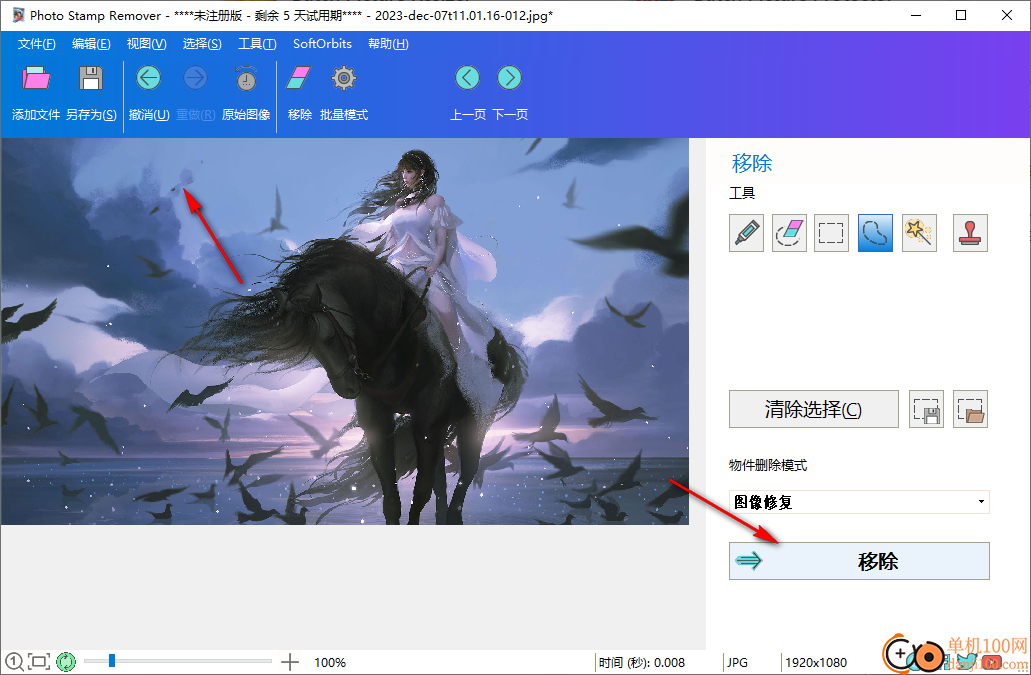Click the 添加文件 folder icon
1031x675 pixels.
(36, 78)
